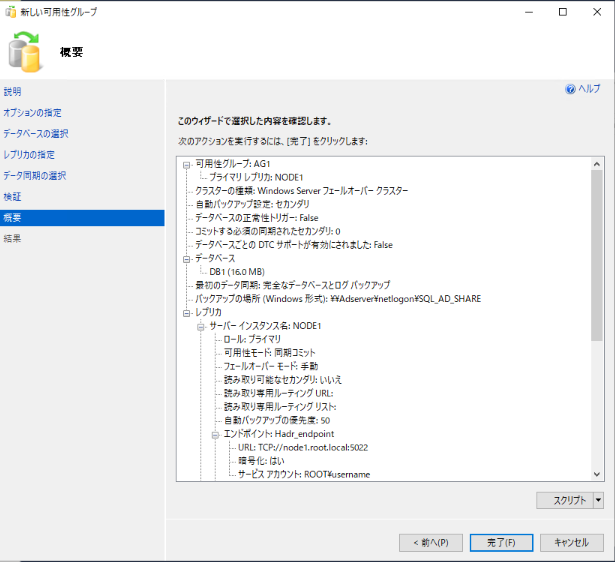Select ロール: プライマリ row
This screenshot has height=562, width=615.
point(252,340)
